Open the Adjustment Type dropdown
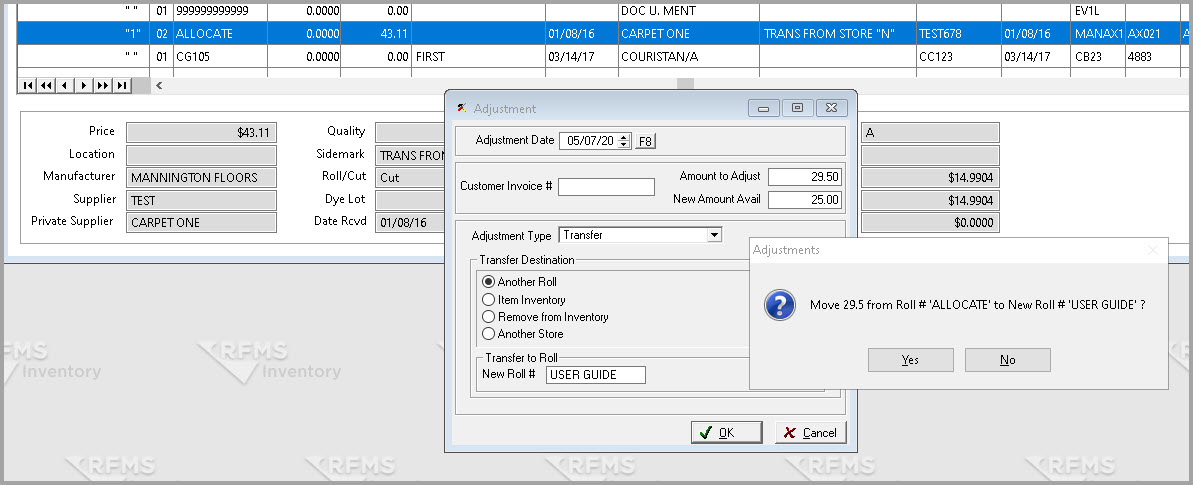The height and width of the screenshot is (485, 1193). click(x=714, y=235)
